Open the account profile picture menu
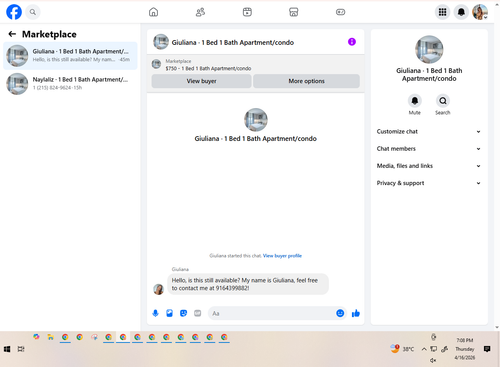Viewport: 500px width, 367px height. pos(480,12)
